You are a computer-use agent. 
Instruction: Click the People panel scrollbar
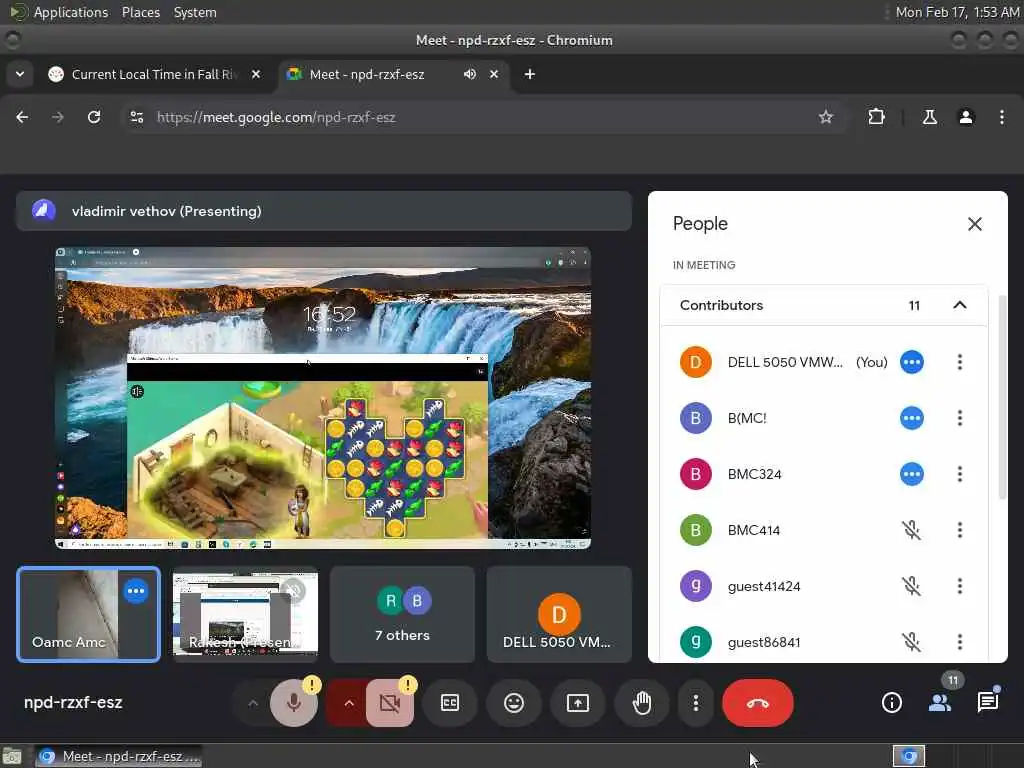[1002, 397]
